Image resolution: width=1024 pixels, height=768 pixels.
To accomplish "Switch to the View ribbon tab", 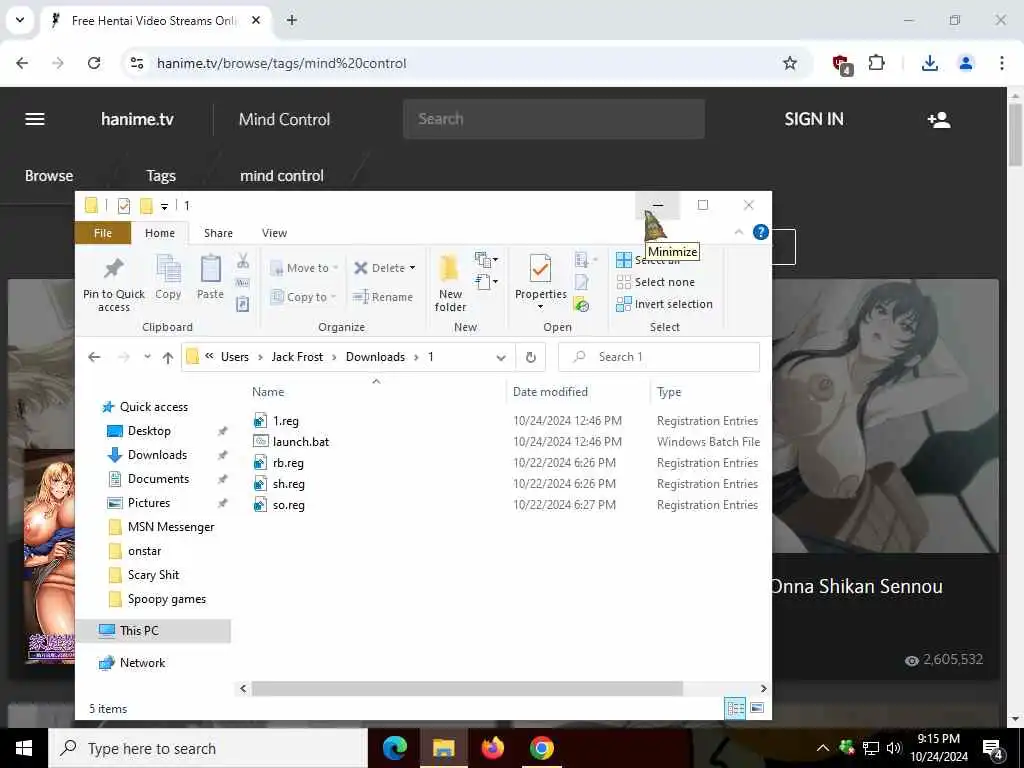I will pos(274,233).
